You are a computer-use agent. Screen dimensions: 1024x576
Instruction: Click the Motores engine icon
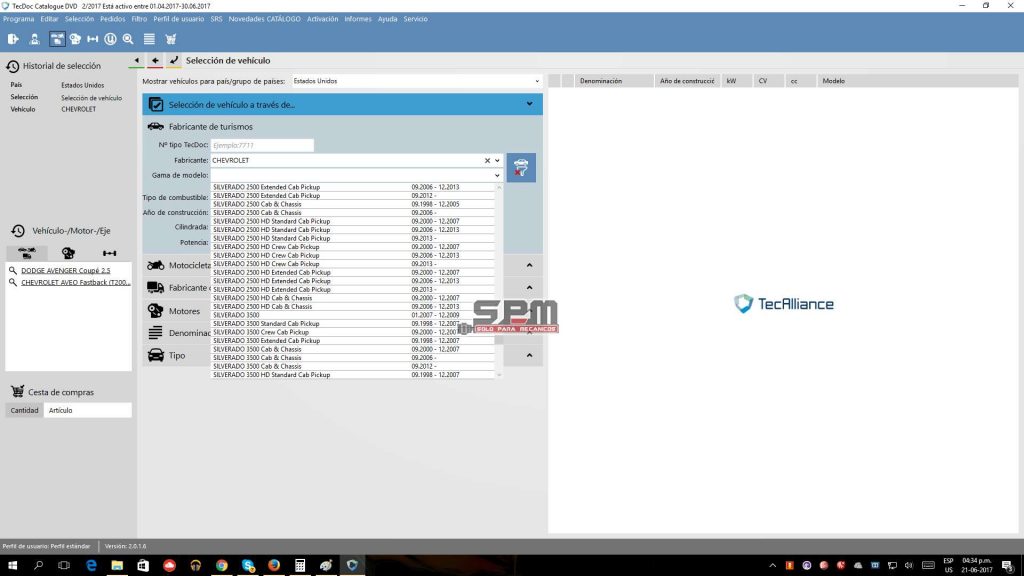[x=155, y=311]
